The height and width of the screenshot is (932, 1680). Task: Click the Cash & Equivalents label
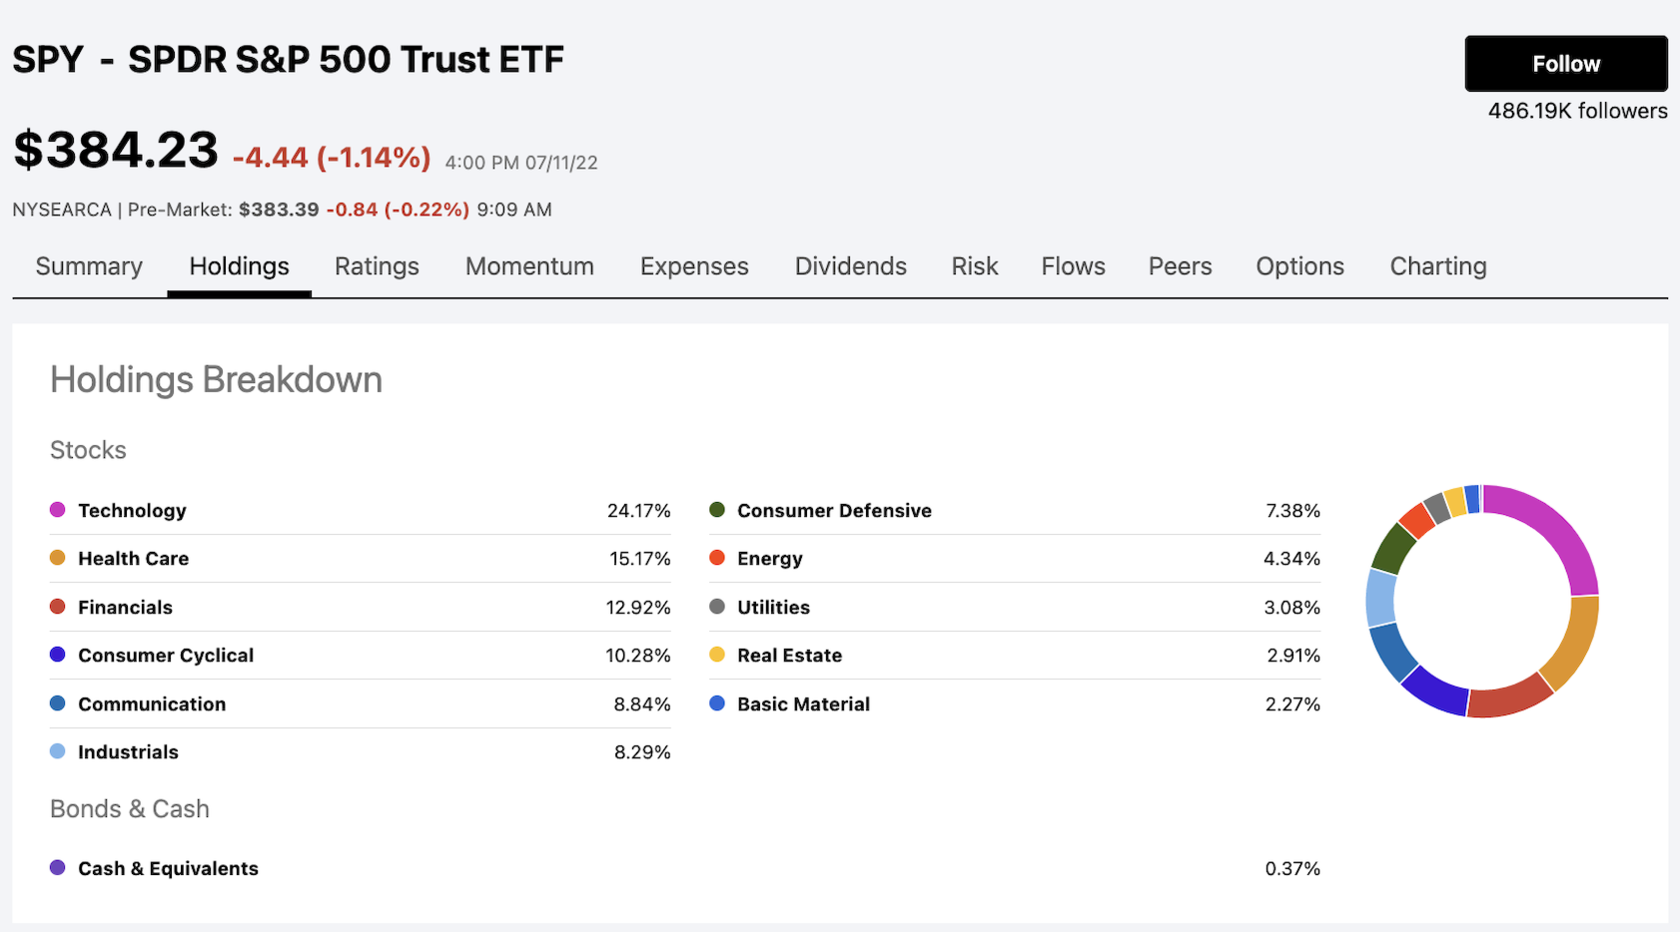168,868
